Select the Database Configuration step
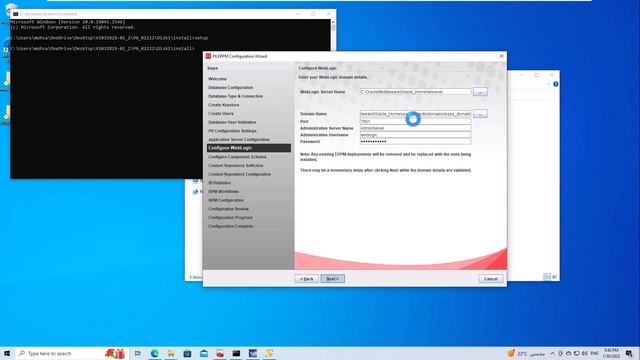The height and width of the screenshot is (360, 640). [231, 87]
